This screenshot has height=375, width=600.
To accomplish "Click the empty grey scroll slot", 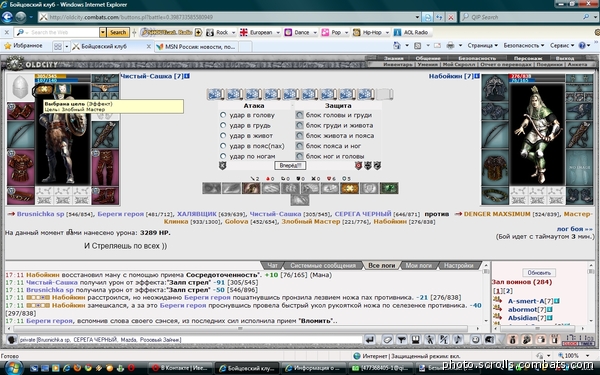I will point(385,94).
